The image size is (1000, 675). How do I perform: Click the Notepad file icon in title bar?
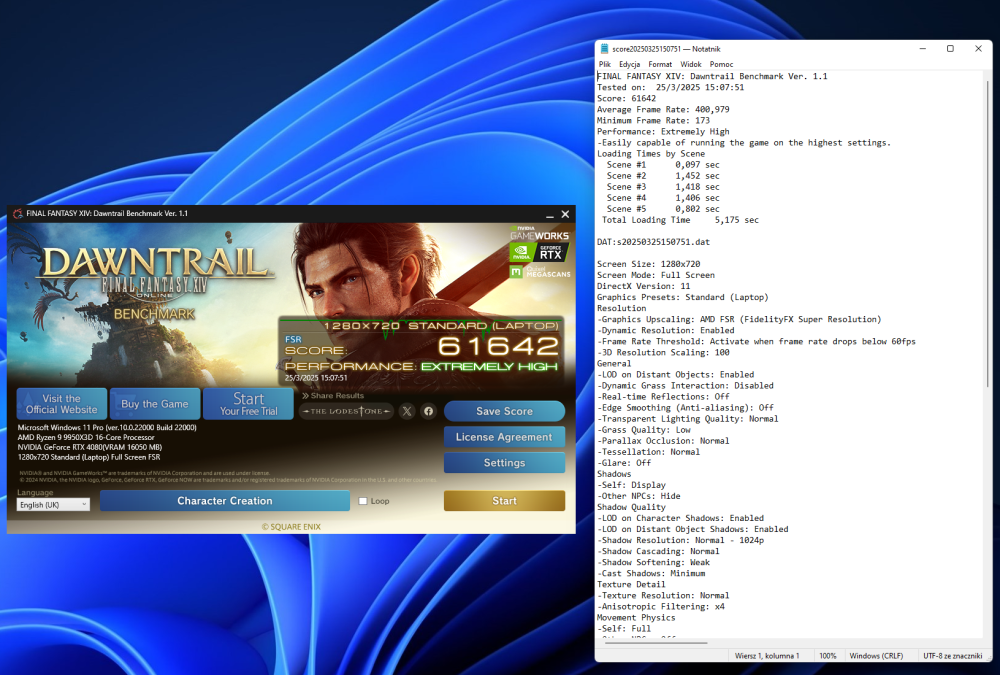click(x=604, y=48)
